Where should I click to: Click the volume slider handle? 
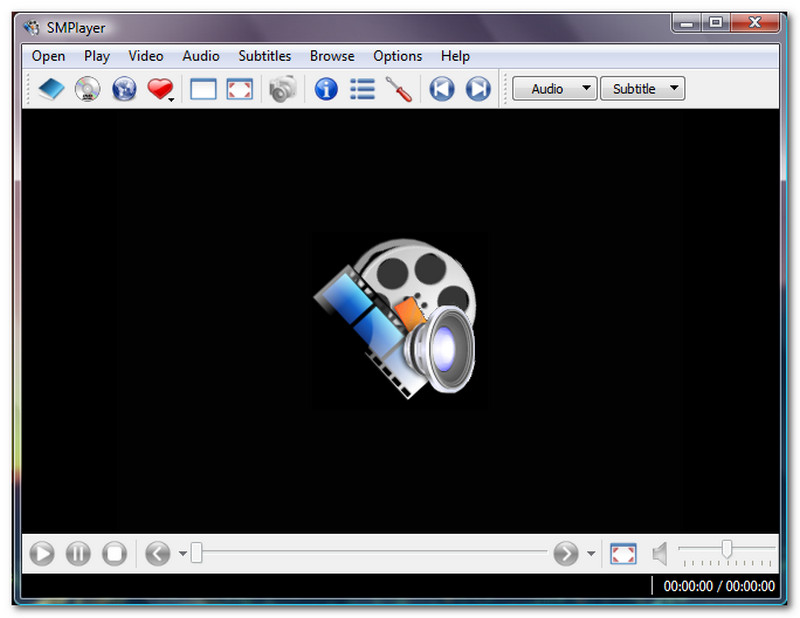click(x=727, y=549)
